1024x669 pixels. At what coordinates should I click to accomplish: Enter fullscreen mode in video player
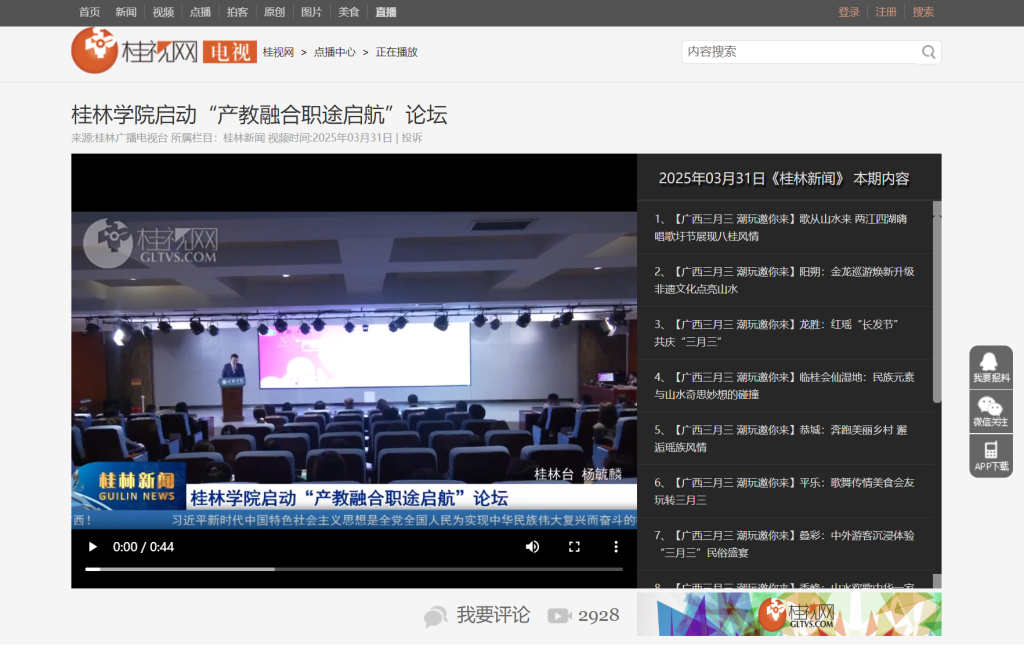[x=574, y=547]
